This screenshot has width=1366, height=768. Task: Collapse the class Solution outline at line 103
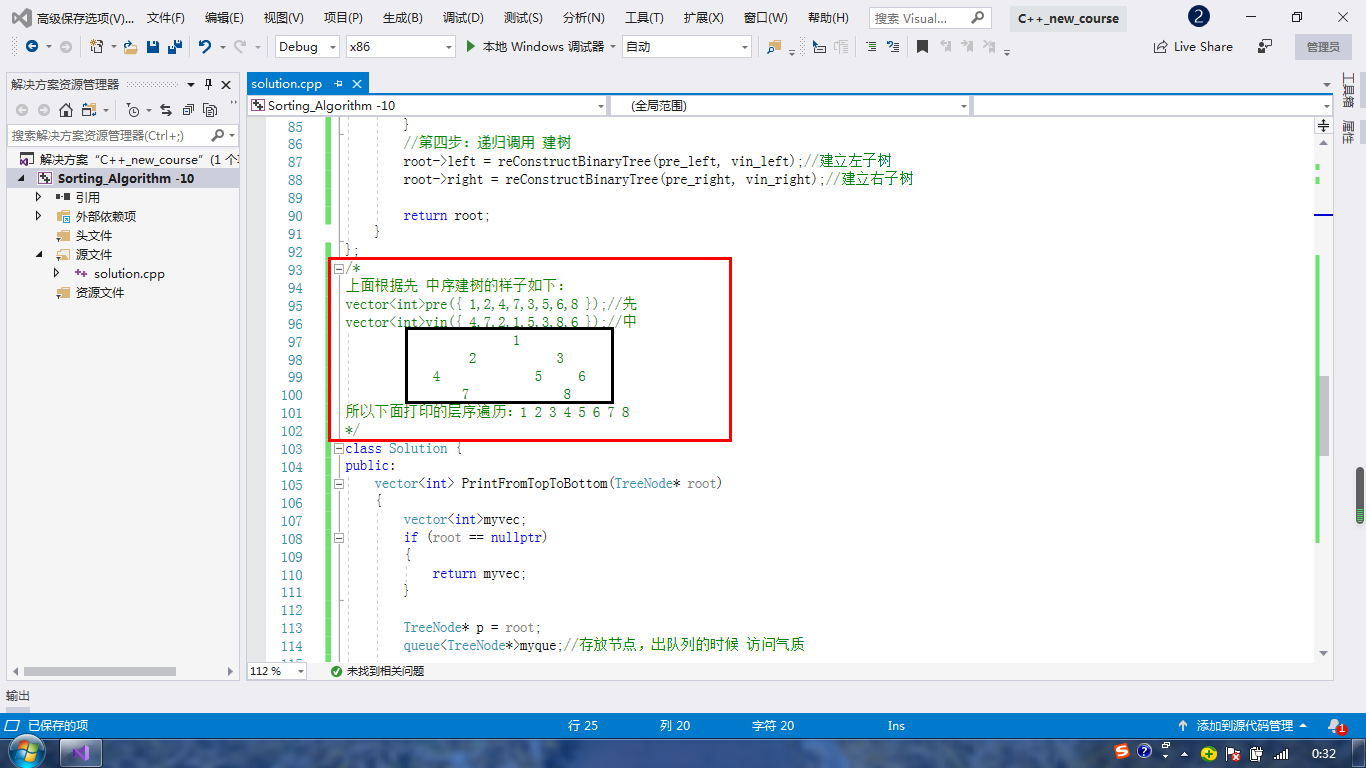click(338, 449)
